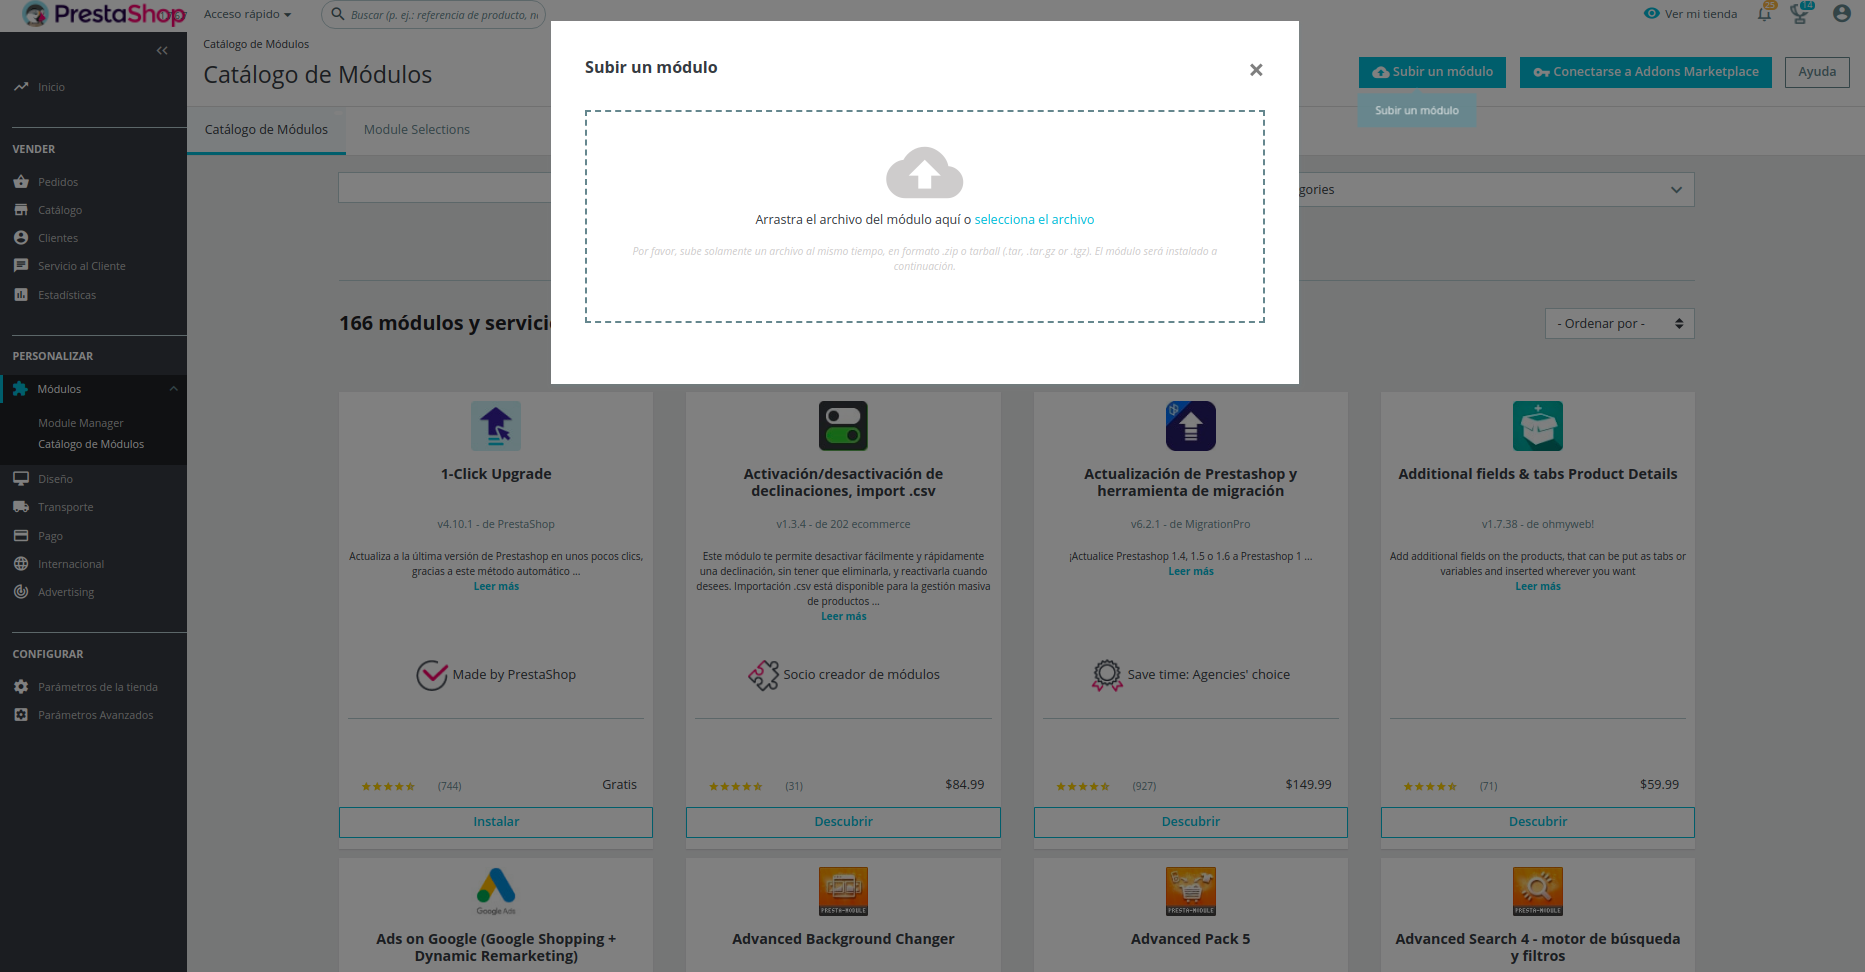This screenshot has width=1865, height=972.
Task: Open Parámetros Avanzados icon in sidebar
Action: (x=21, y=715)
